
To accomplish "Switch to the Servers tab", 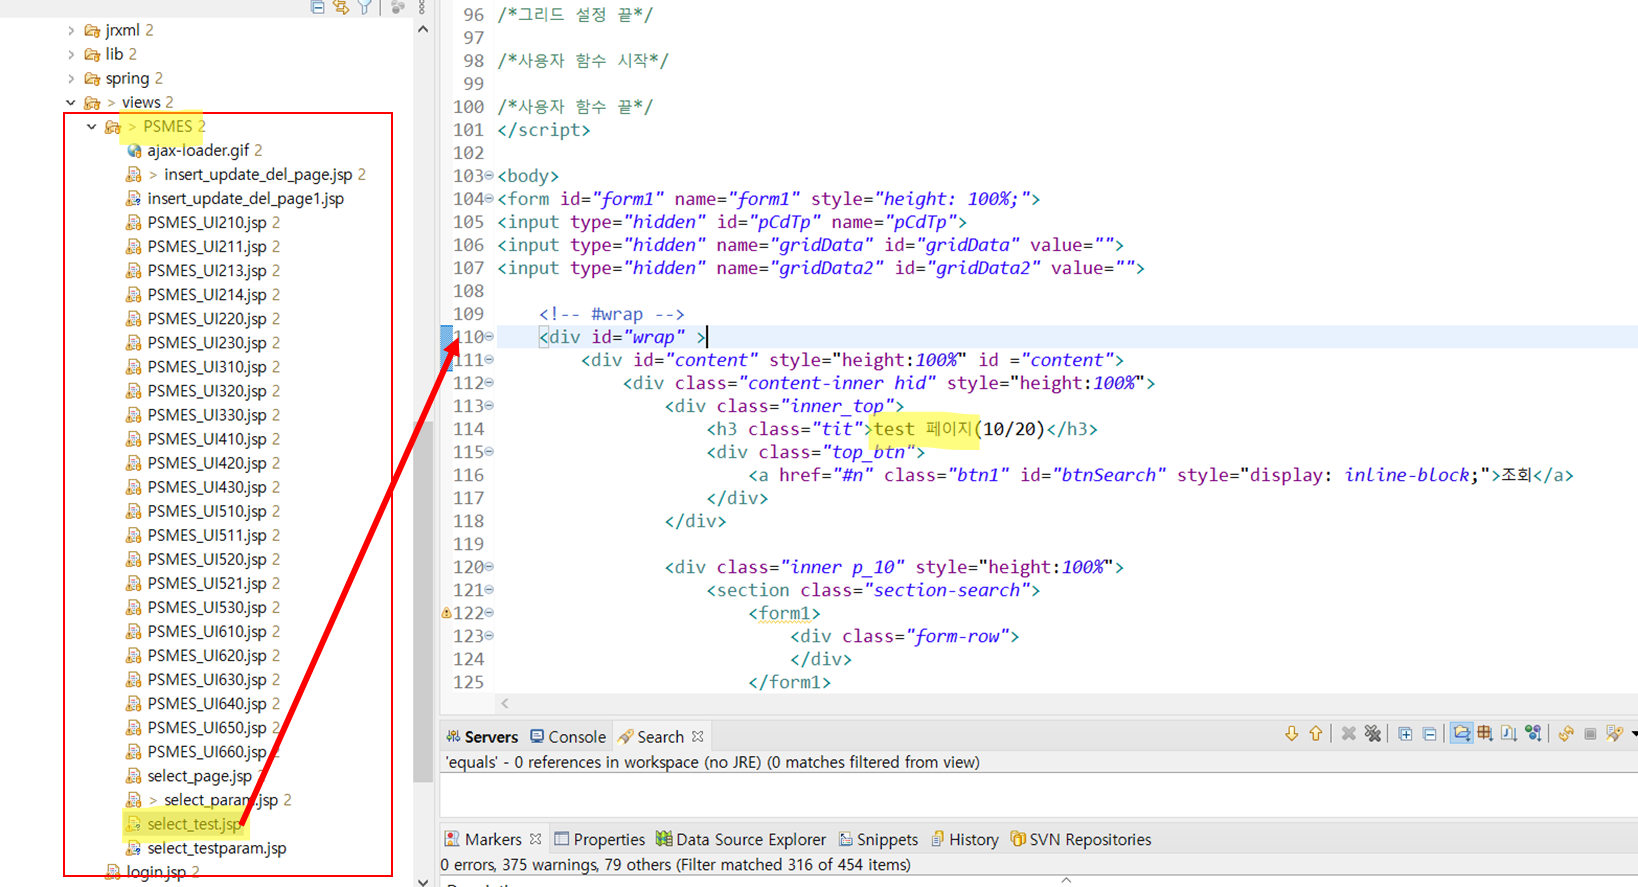I will click(x=482, y=737).
